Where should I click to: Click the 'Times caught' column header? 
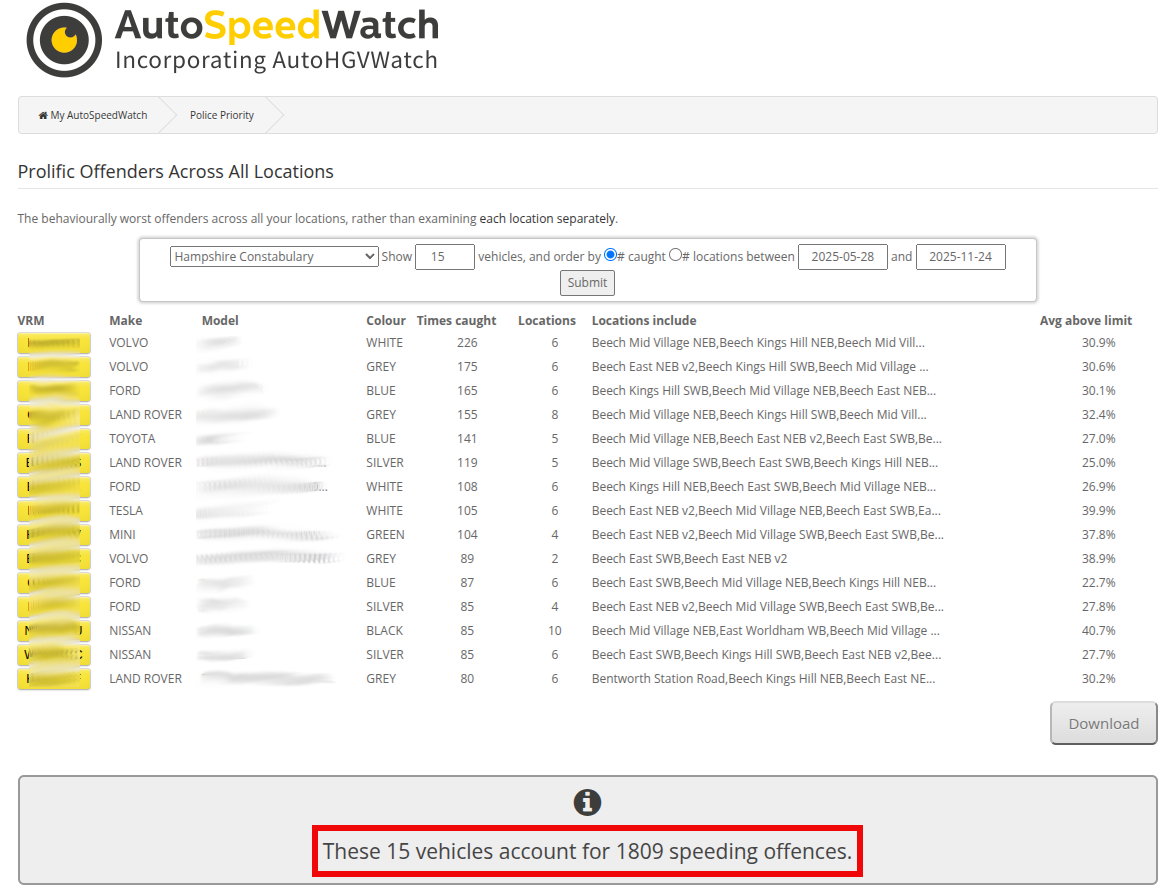pos(456,321)
